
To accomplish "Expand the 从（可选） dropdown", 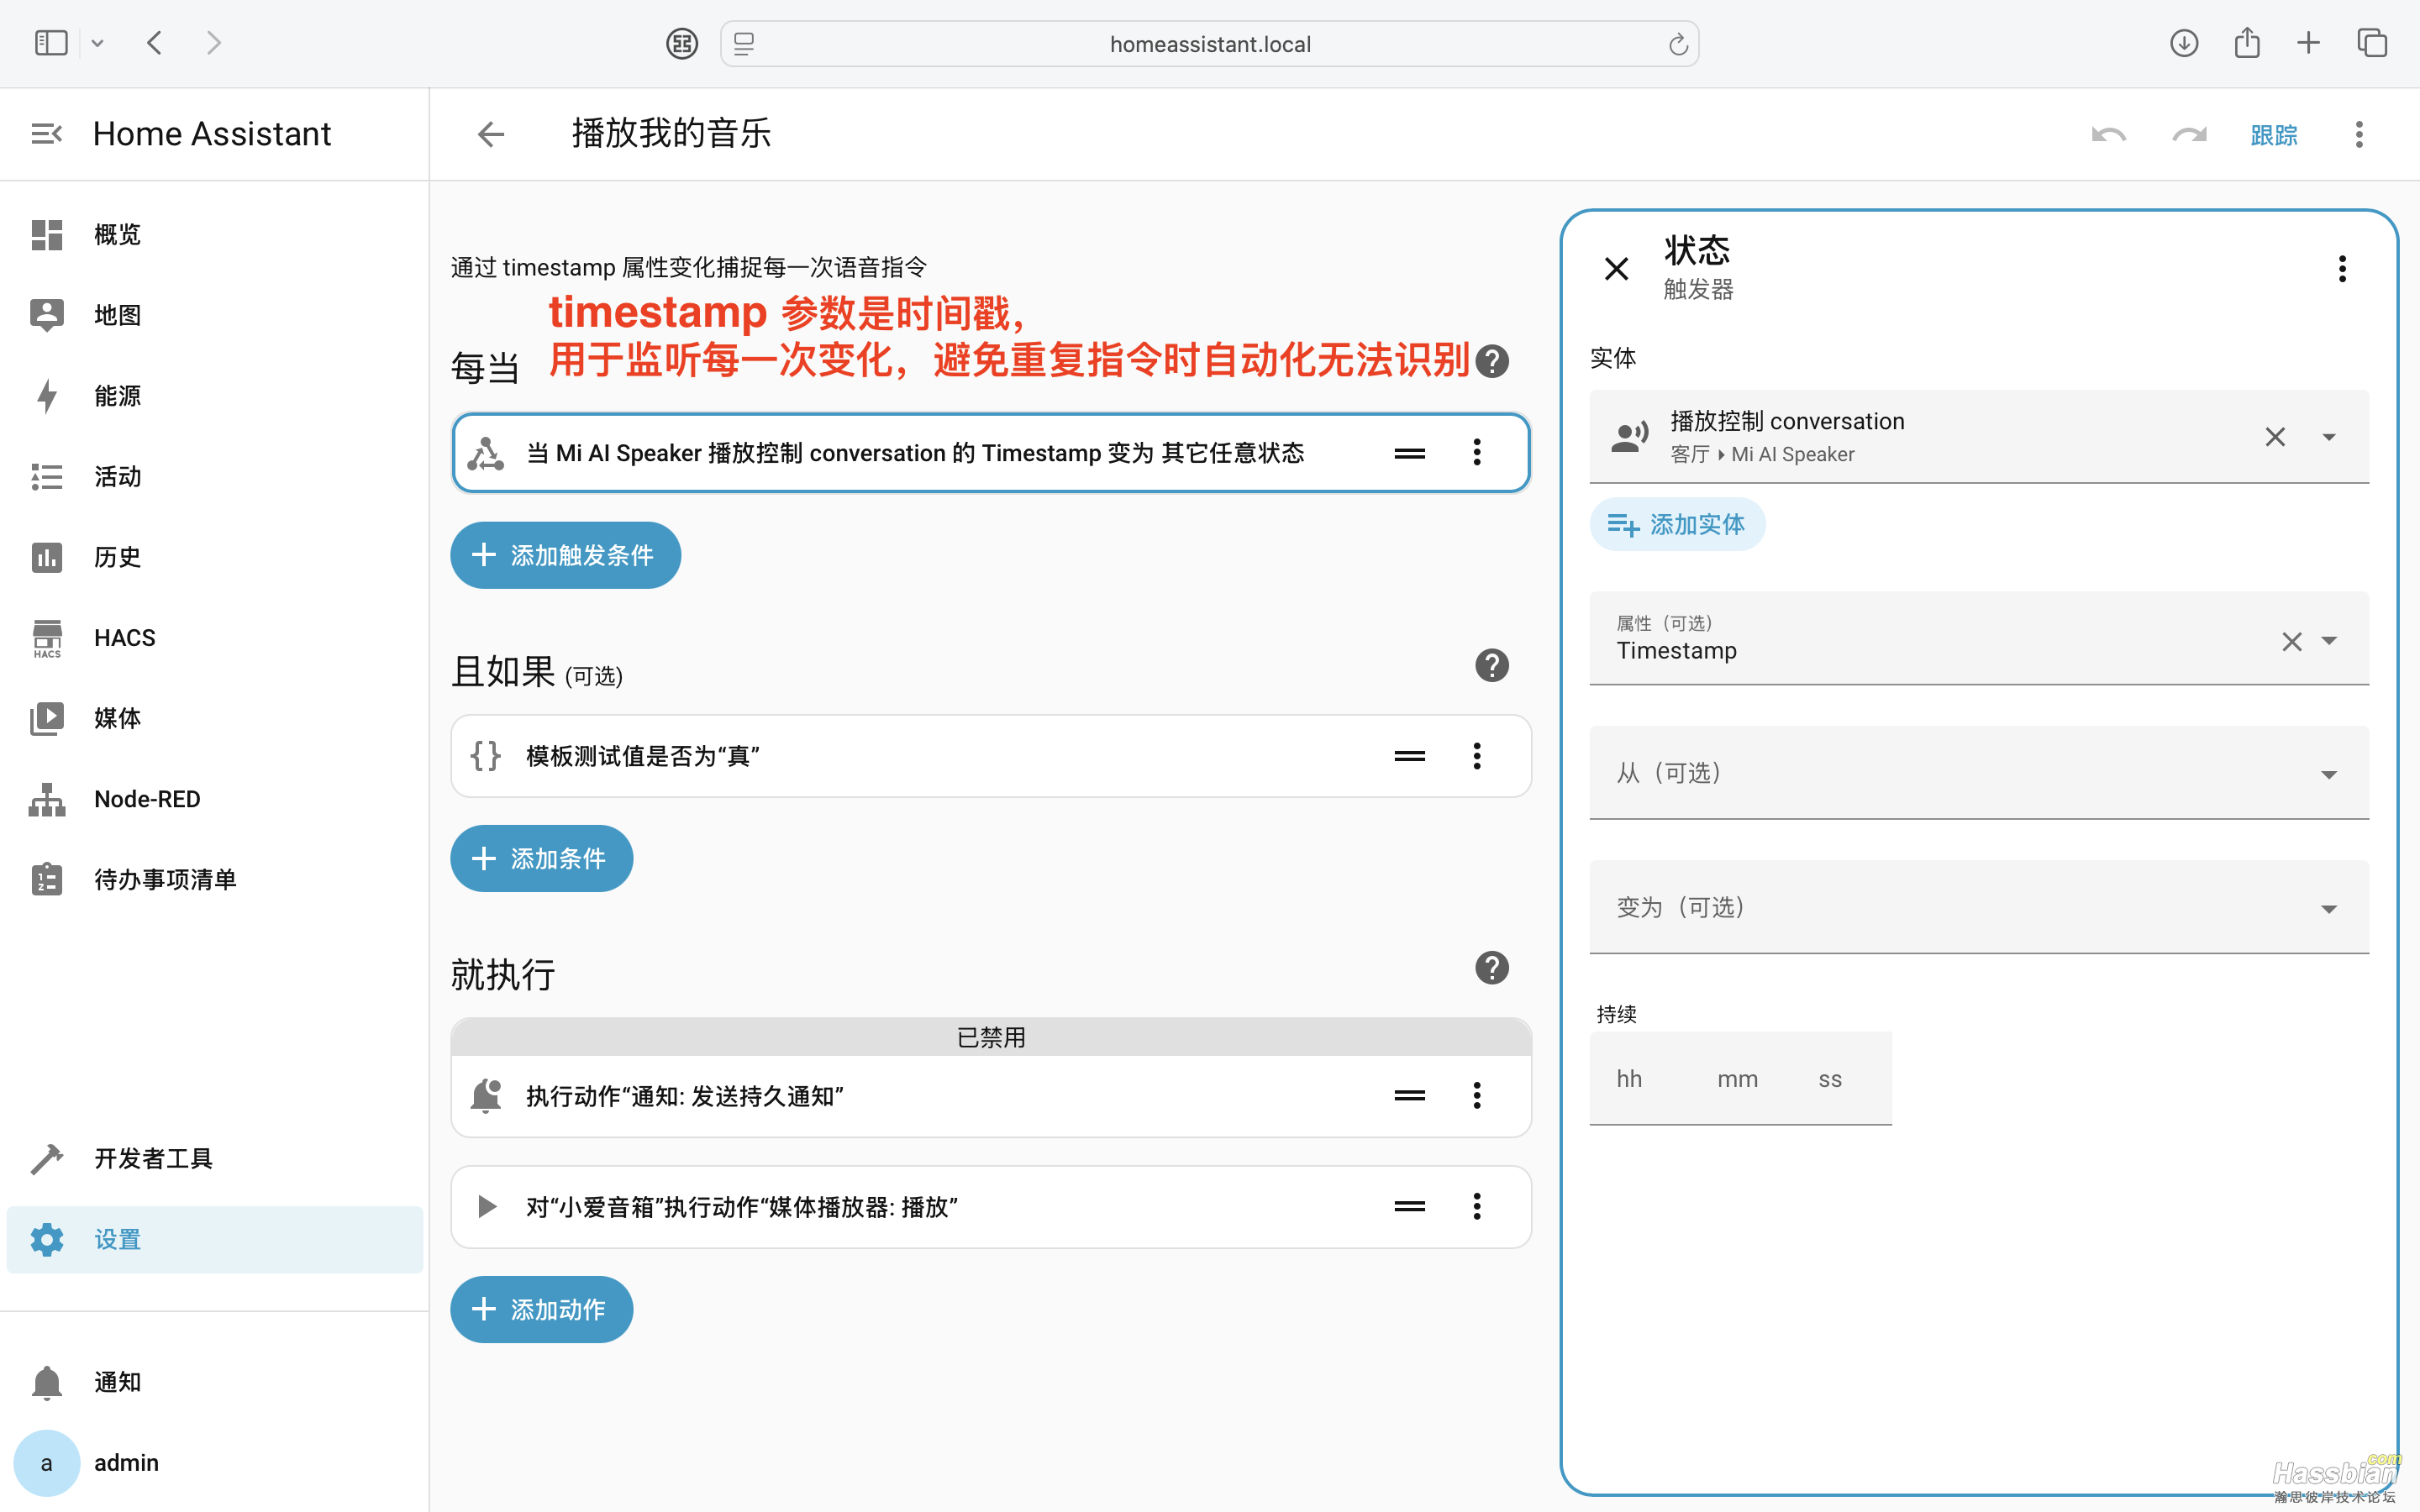I will [x=2328, y=775].
